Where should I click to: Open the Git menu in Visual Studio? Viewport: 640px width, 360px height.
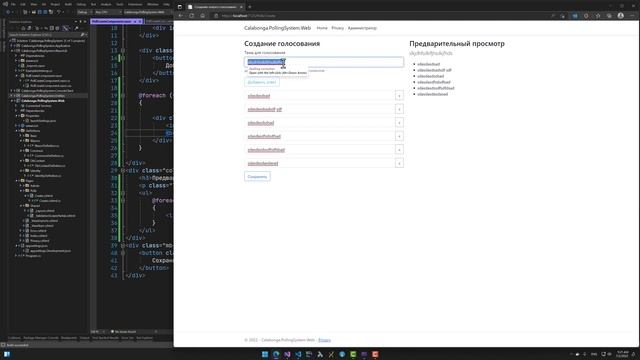pyautogui.click(x=44, y=4)
